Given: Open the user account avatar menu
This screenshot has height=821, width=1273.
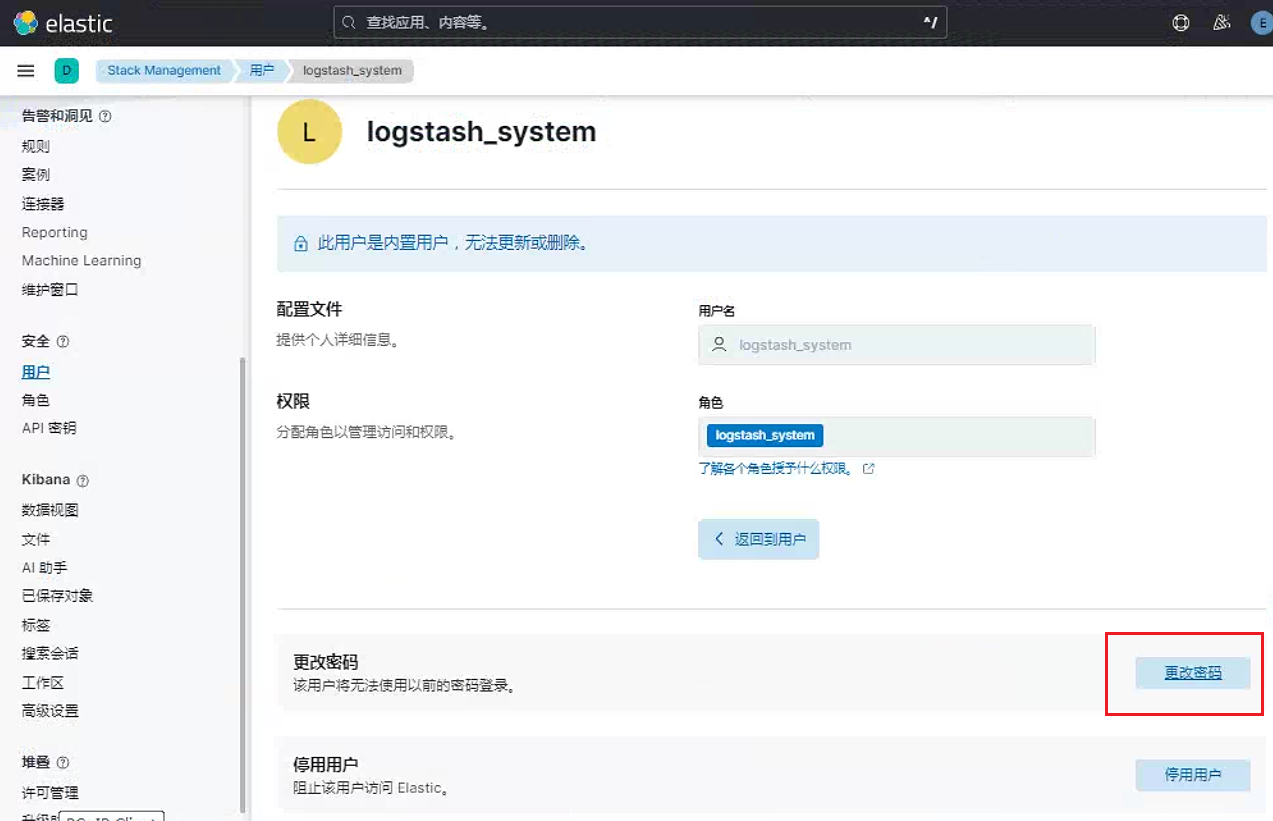Looking at the screenshot, I should click(x=1261, y=23).
